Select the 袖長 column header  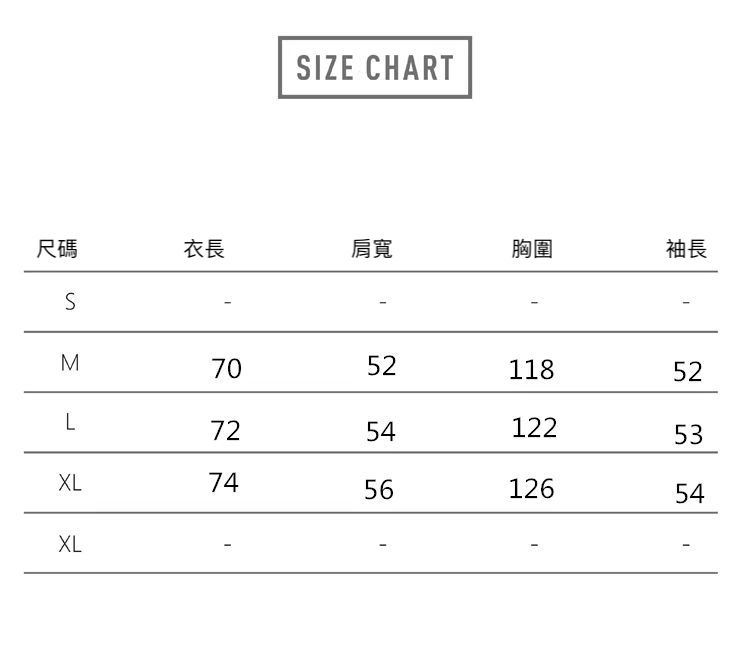tap(686, 249)
